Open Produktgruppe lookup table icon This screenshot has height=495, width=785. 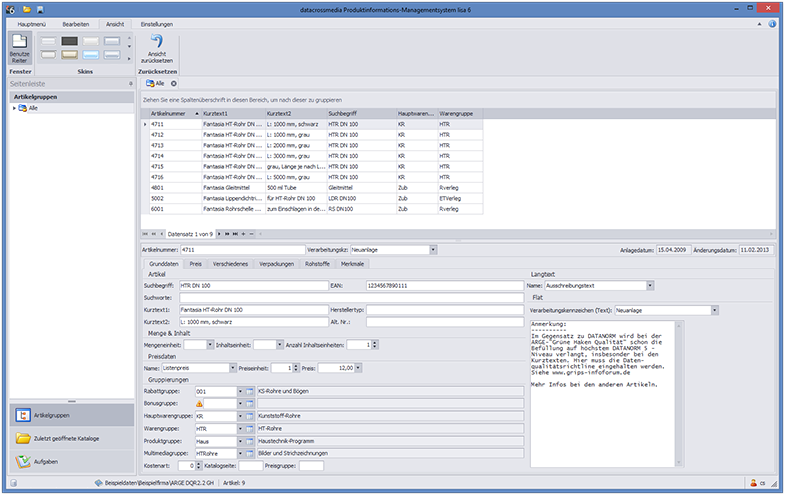249,441
